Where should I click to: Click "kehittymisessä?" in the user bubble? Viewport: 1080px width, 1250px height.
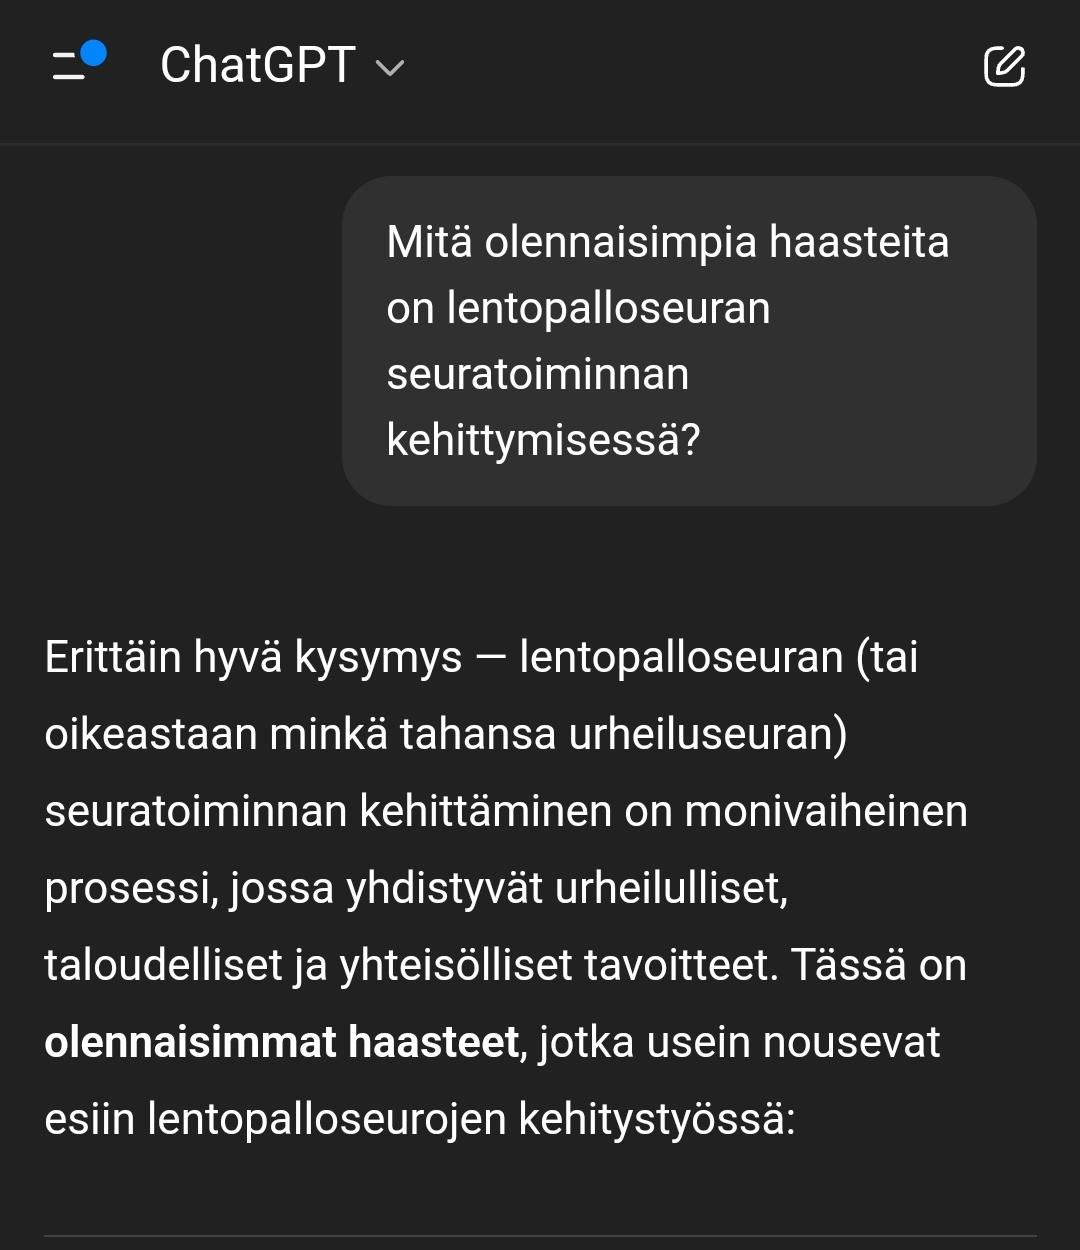[x=543, y=439]
